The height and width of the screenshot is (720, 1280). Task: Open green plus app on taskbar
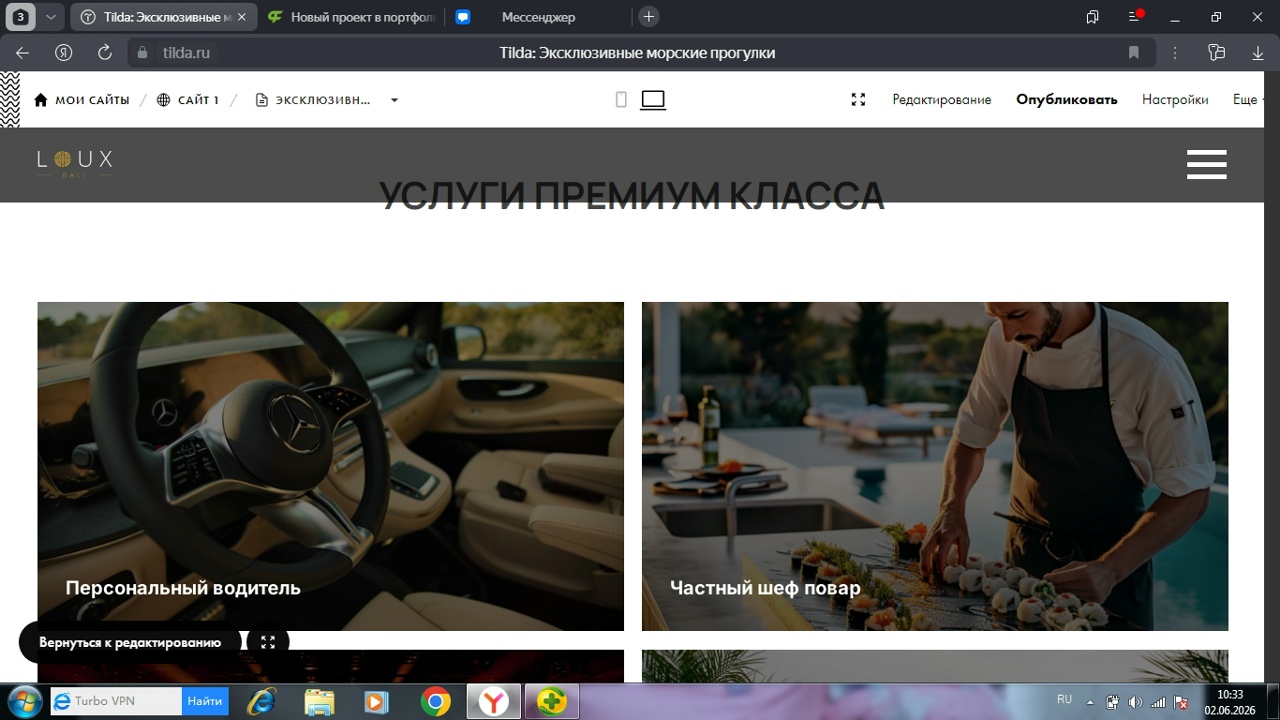pyautogui.click(x=552, y=702)
